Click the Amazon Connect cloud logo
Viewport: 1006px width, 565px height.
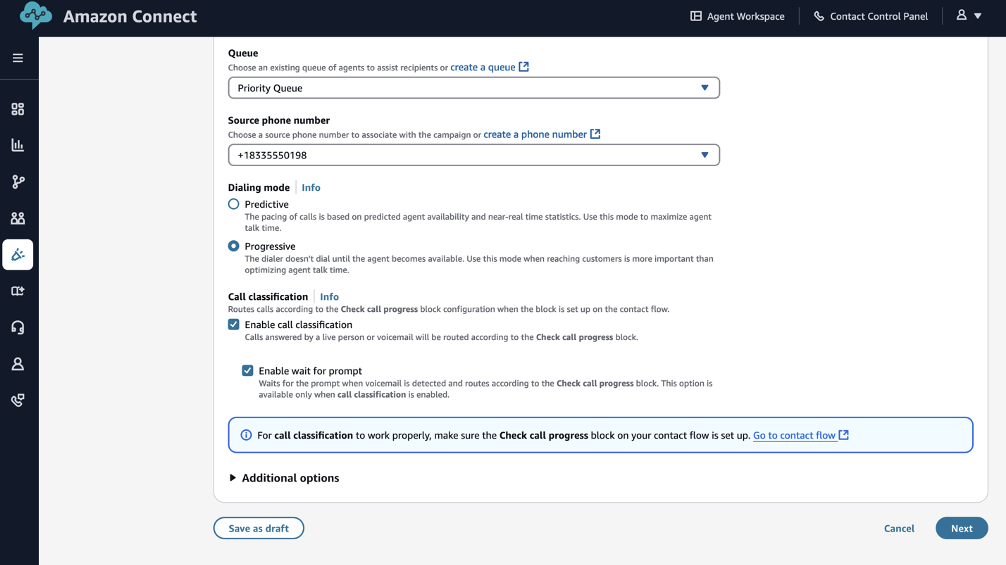(36, 15)
